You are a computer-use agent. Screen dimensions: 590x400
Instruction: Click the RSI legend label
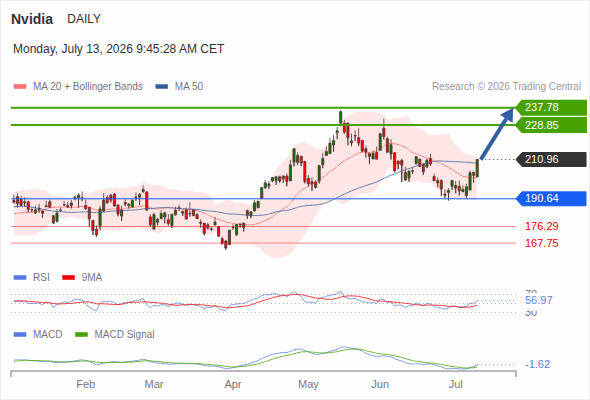coord(41,278)
